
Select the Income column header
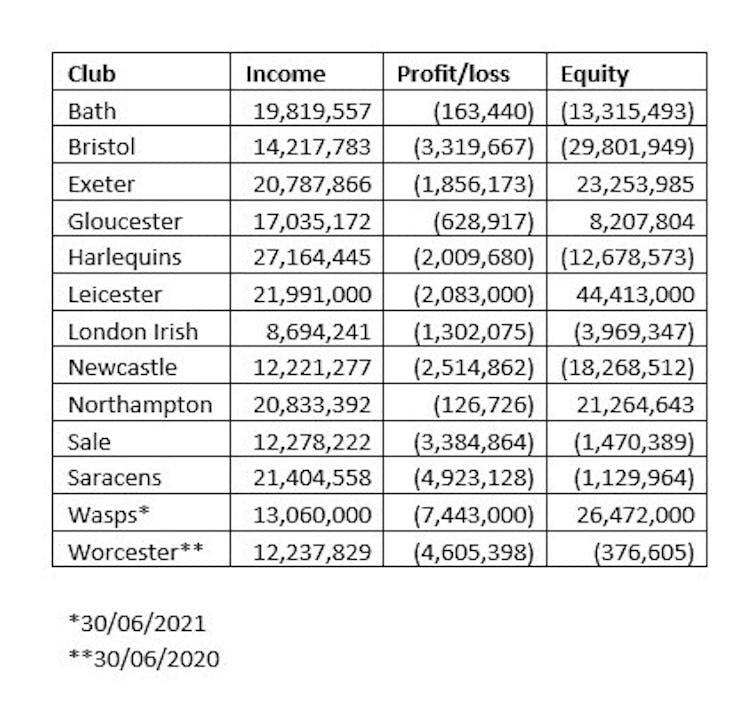pyautogui.click(x=285, y=74)
